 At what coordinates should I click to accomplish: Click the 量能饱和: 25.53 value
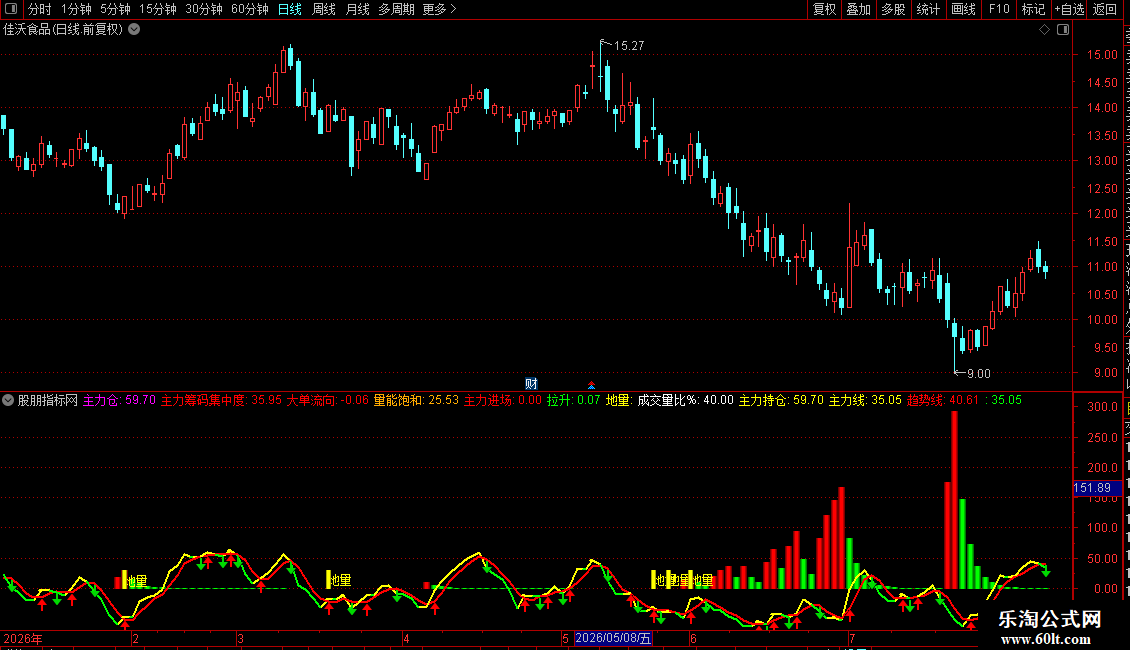pos(416,400)
